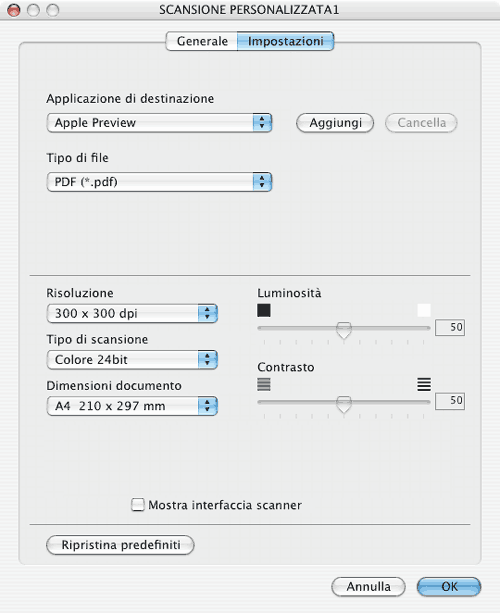Click the low contrast gray lines icon

coord(264,384)
